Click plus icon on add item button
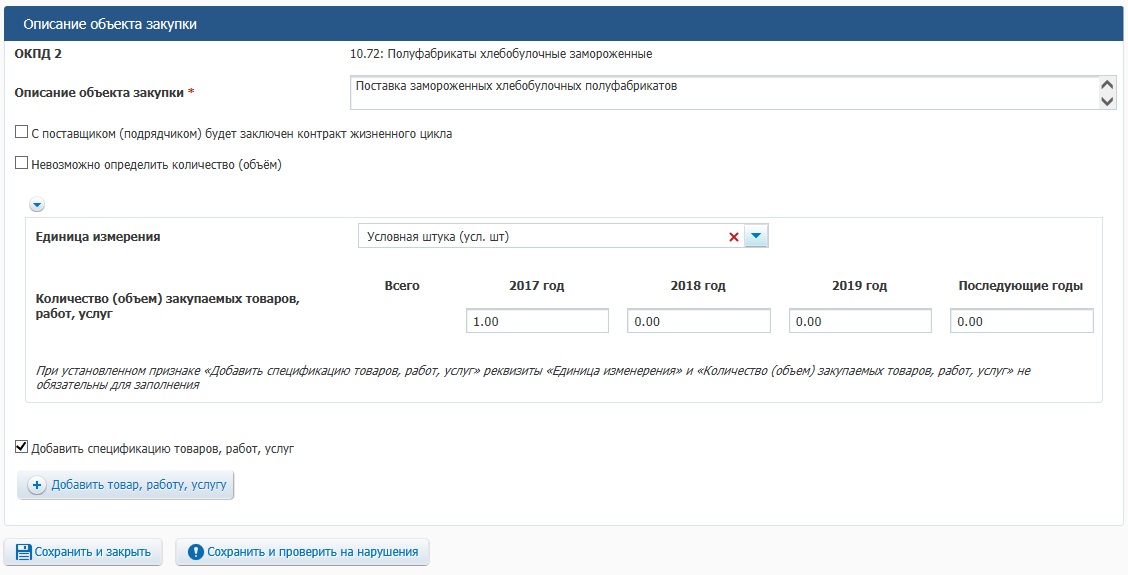Screen dimensions: 1128x575 pos(37,485)
